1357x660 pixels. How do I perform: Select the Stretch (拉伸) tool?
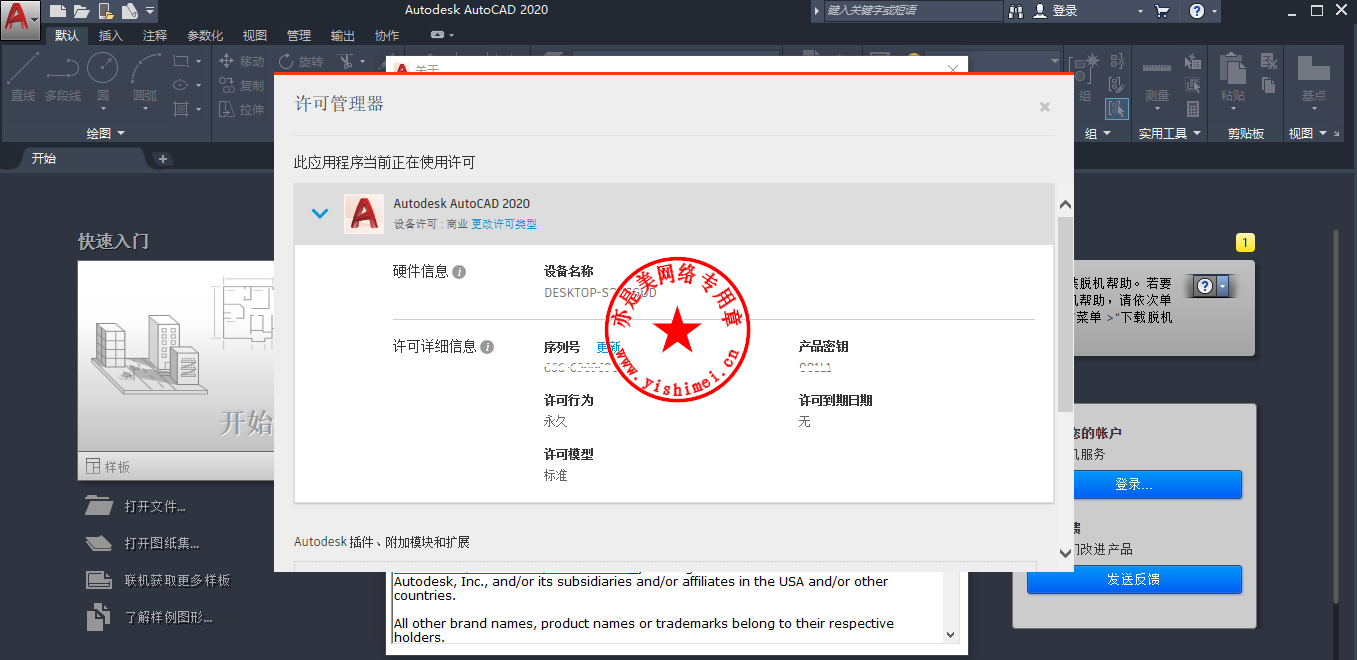pos(241,109)
